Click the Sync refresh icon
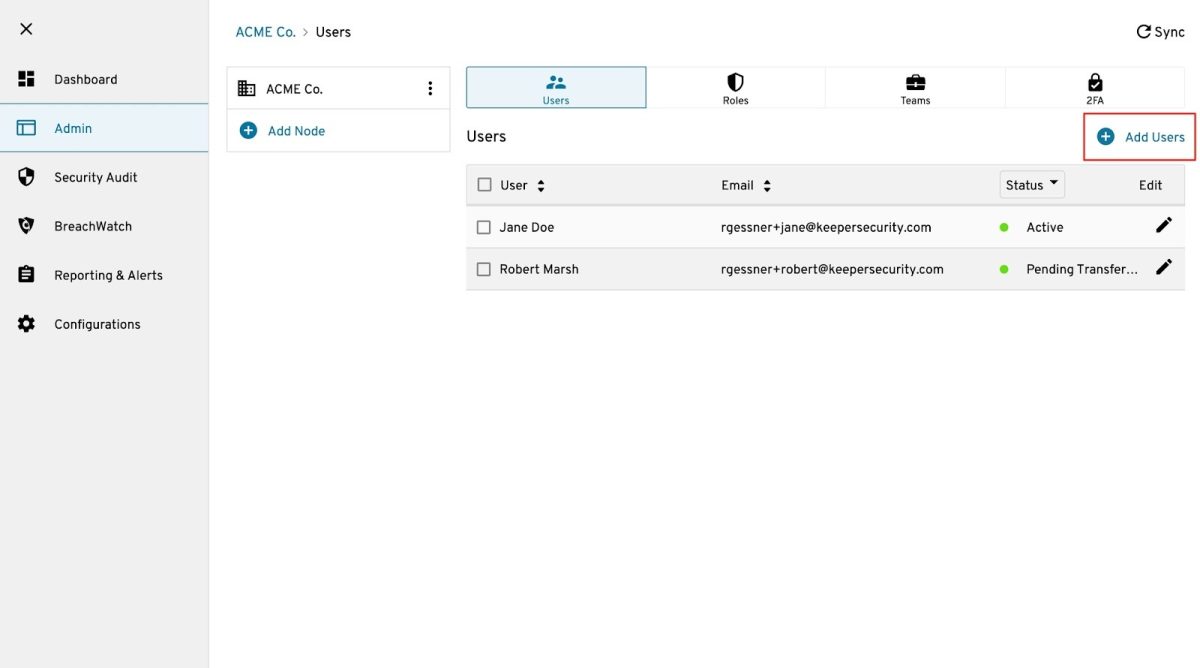1200x668 pixels. pyautogui.click(x=1143, y=32)
